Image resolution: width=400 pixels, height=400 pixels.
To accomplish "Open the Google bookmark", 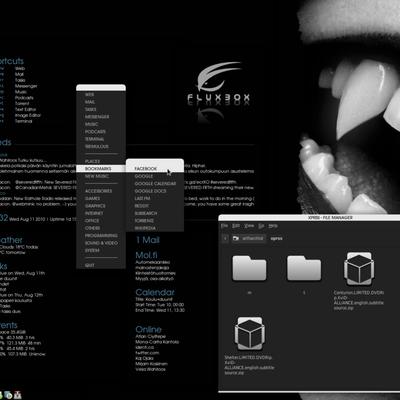I will (x=155, y=176).
